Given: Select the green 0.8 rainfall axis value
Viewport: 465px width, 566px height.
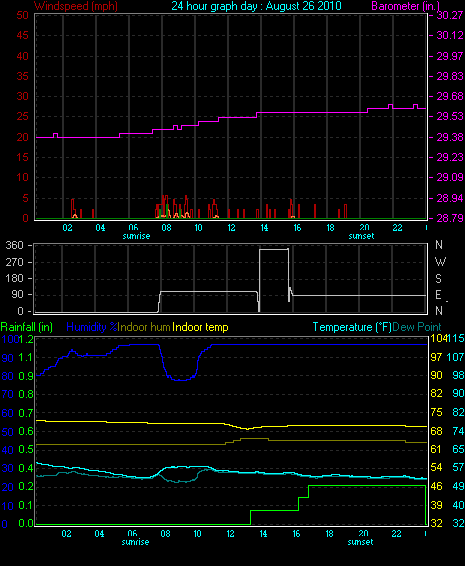Looking at the screenshot, I should tap(26, 394).
